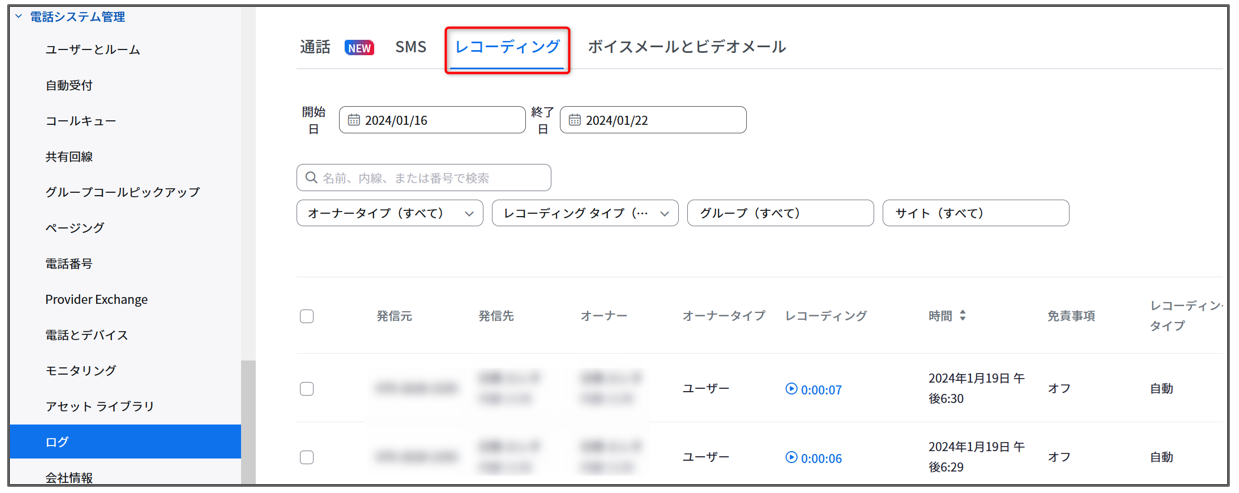The height and width of the screenshot is (493, 1239).
Task: Collapse the 電話システム管理 section chevron
Action: 18,16
